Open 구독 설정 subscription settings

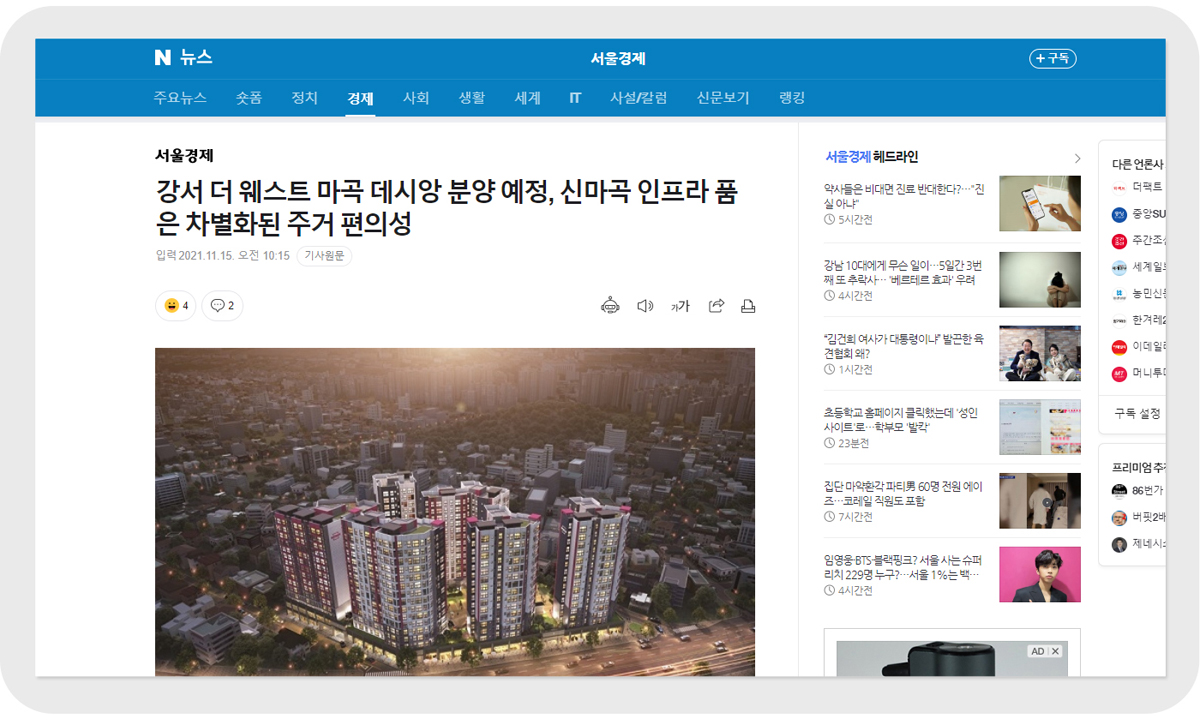click(1137, 413)
